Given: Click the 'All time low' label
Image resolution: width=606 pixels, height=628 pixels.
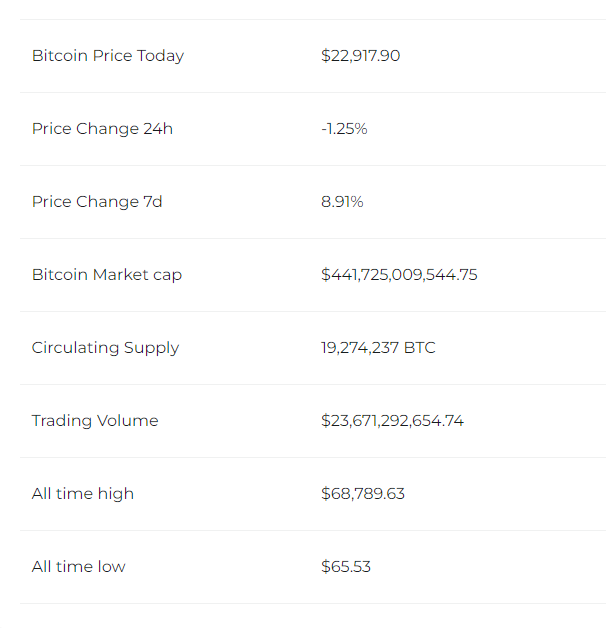Looking at the screenshot, I should (79, 567).
